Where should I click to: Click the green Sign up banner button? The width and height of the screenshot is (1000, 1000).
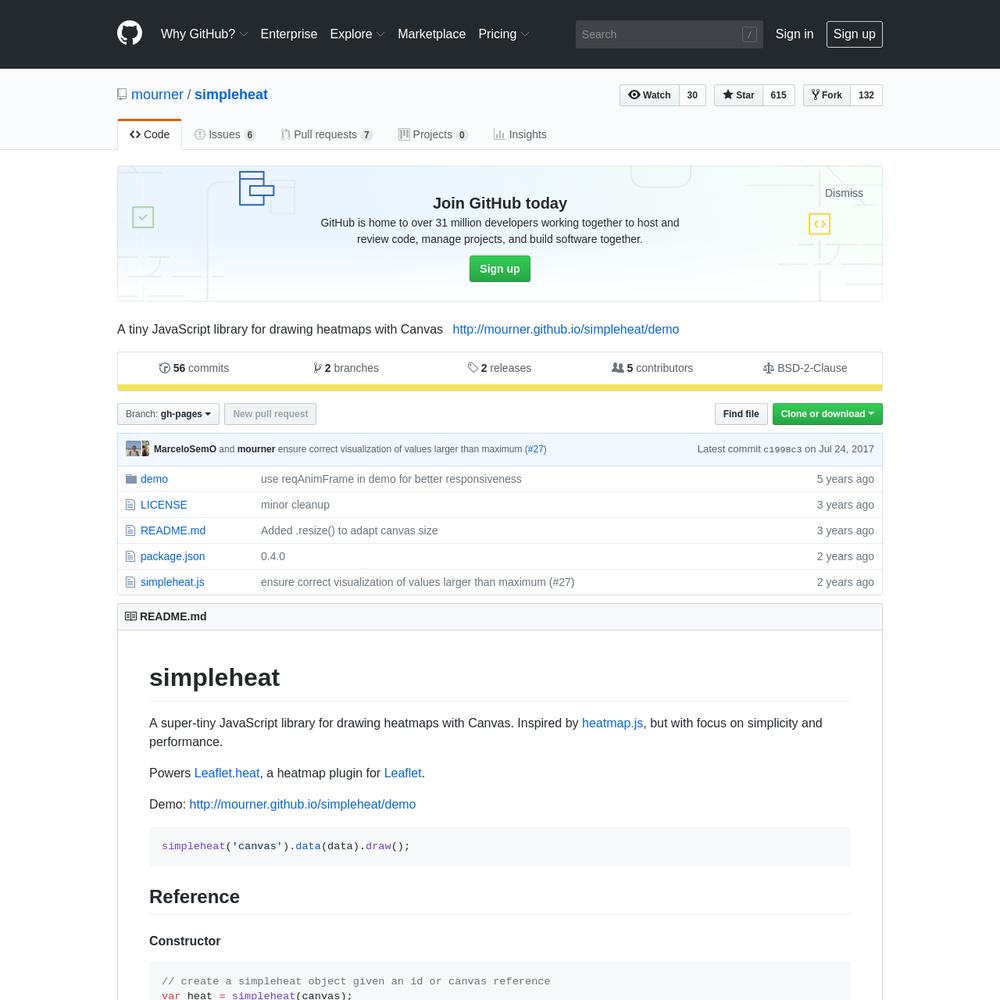pyautogui.click(x=500, y=269)
